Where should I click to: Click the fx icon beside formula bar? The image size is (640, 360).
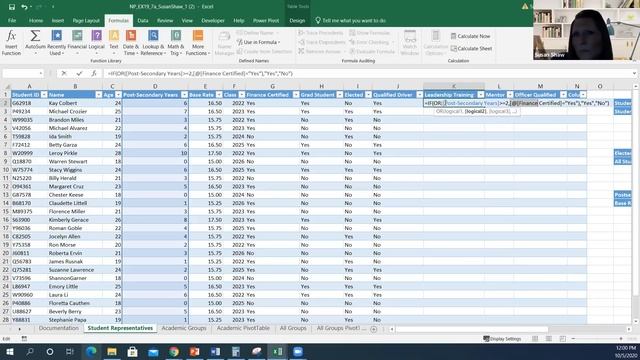(94, 73)
